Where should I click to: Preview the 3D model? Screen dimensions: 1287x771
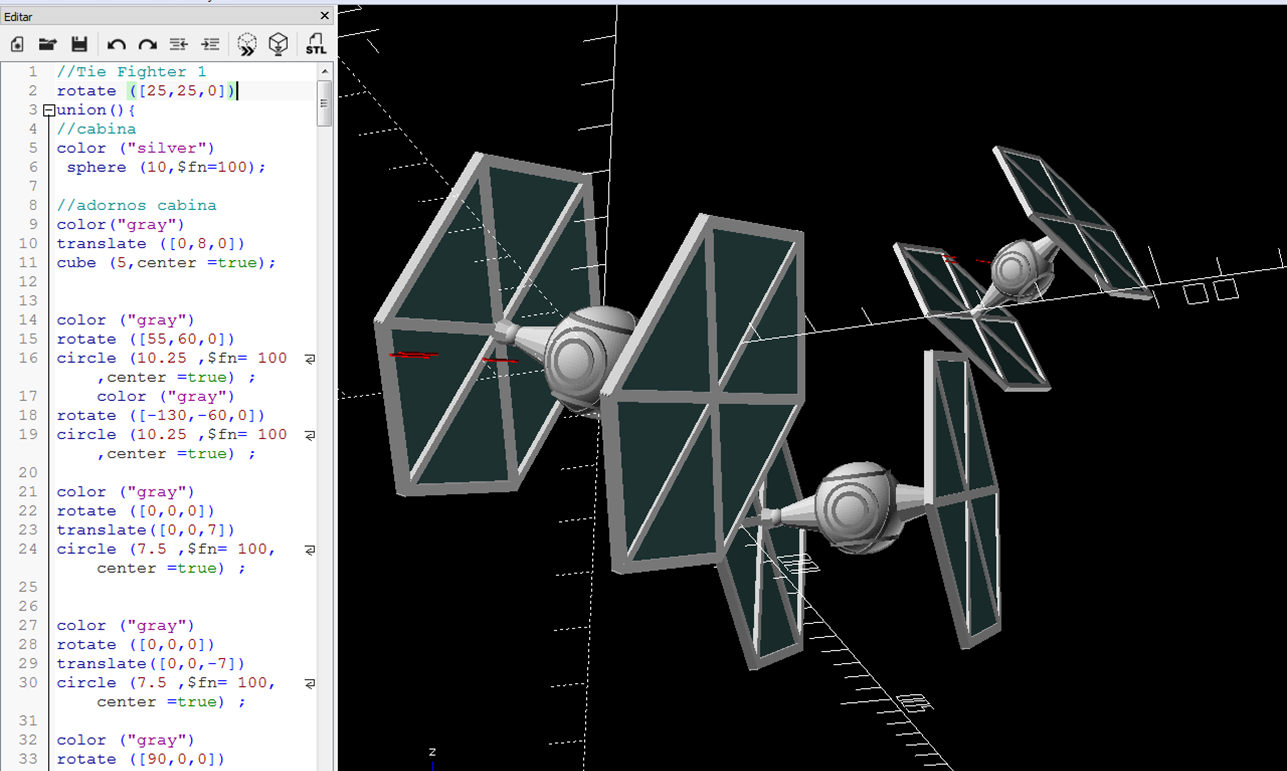click(x=246, y=44)
